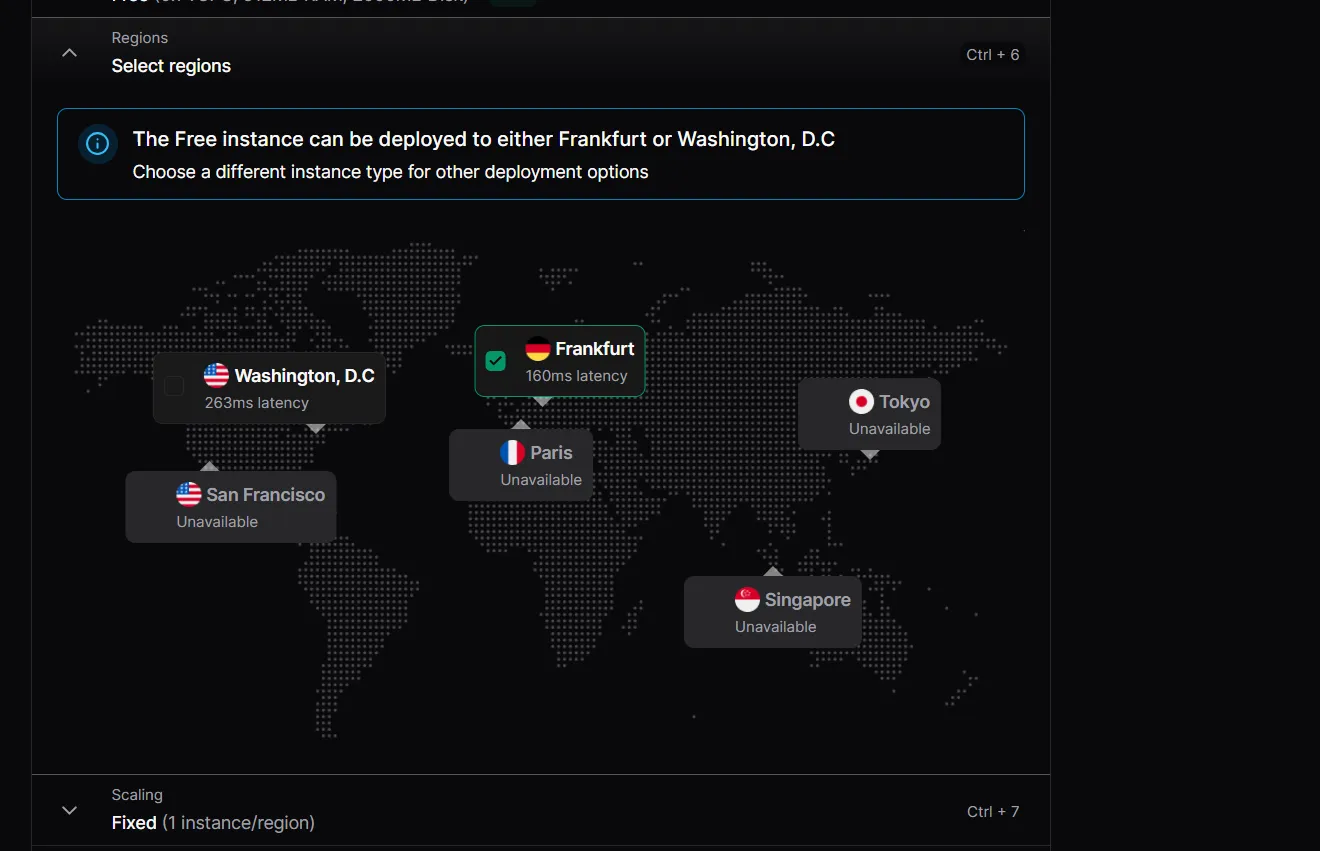Click the French flag icon on Paris
This screenshot has width=1320, height=851.
pos(512,453)
